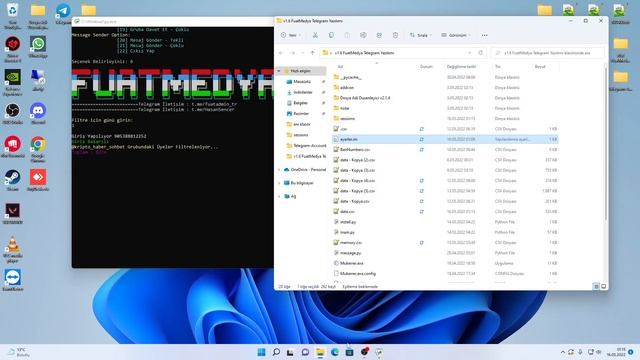Screen dimensions: 640x360
Task: Open VLC media player desktop shortcut
Action: coord(13,249)
